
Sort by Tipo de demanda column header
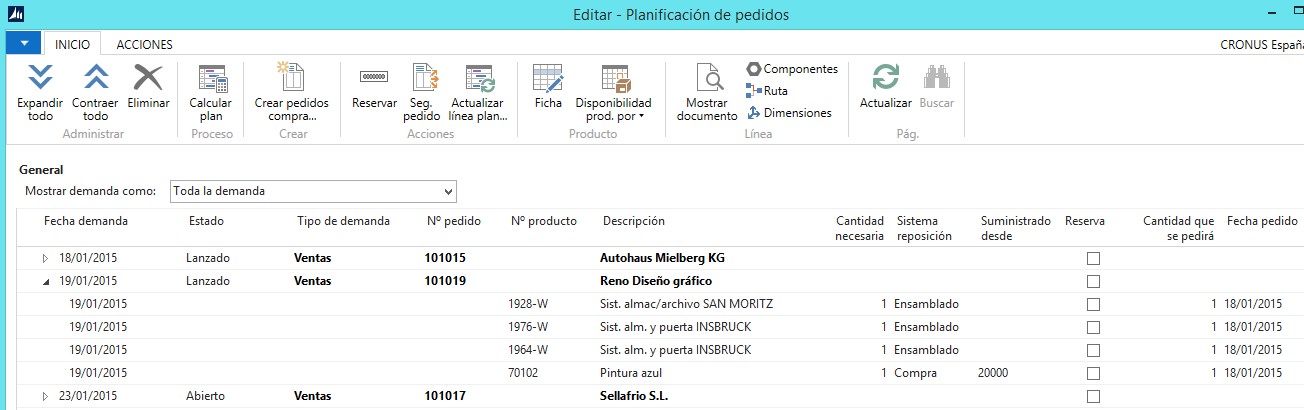click(343, 221)
